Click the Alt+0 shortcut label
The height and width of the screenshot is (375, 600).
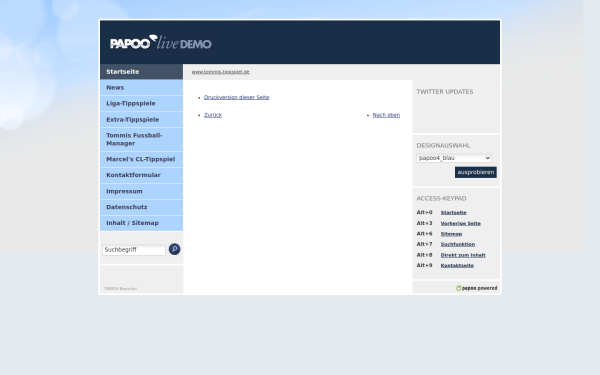[424, 212]
